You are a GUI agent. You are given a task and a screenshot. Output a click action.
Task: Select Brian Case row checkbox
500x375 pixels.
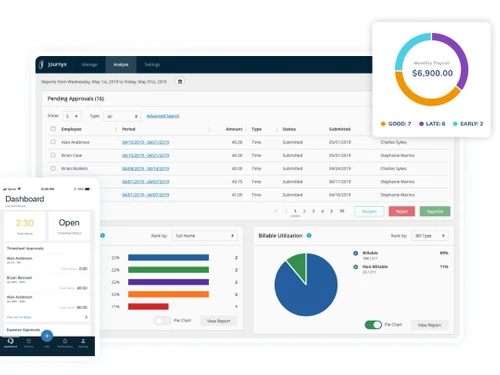pos(53,155)
